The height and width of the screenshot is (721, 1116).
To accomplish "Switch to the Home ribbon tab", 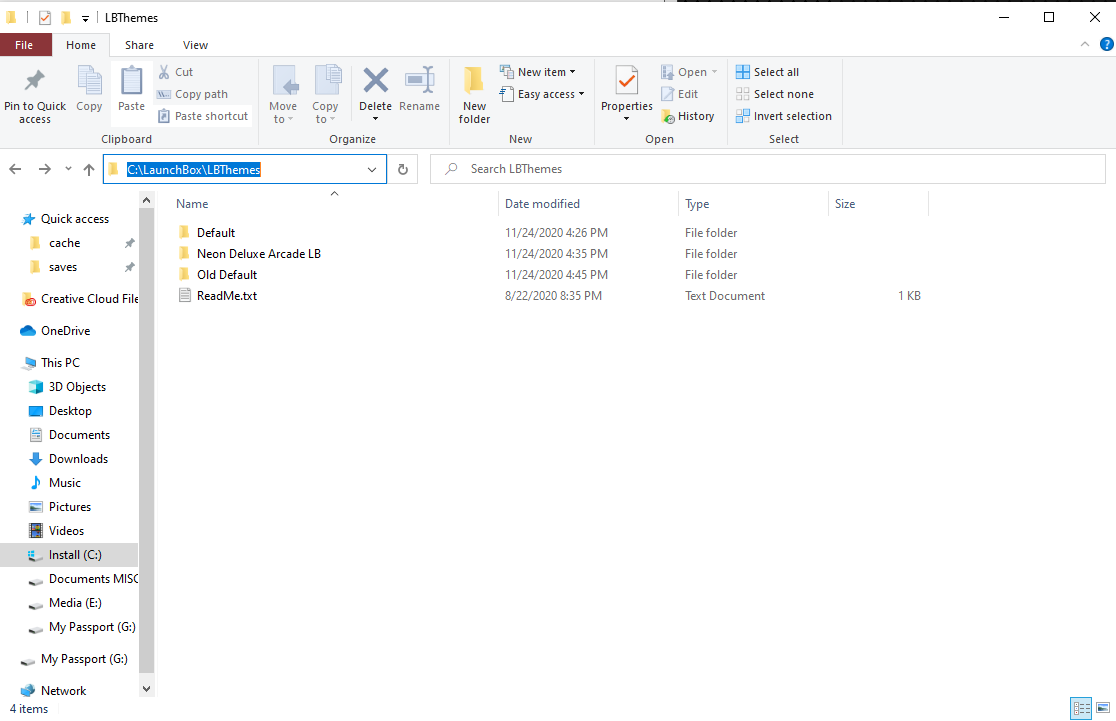I will click(81, 45).
